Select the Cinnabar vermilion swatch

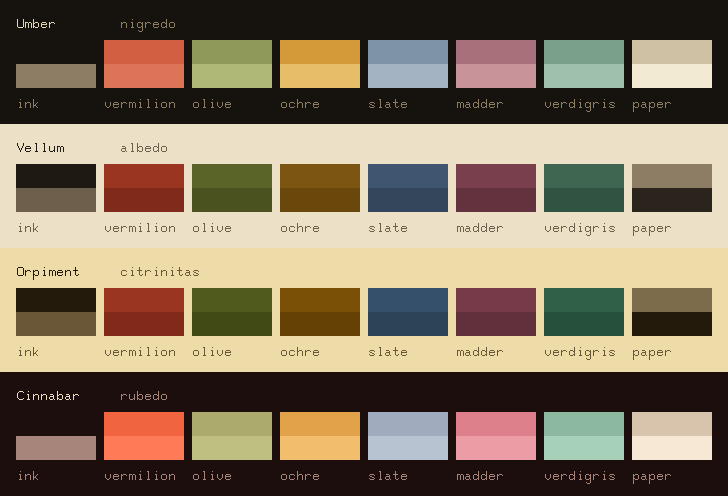click(144, 436)
